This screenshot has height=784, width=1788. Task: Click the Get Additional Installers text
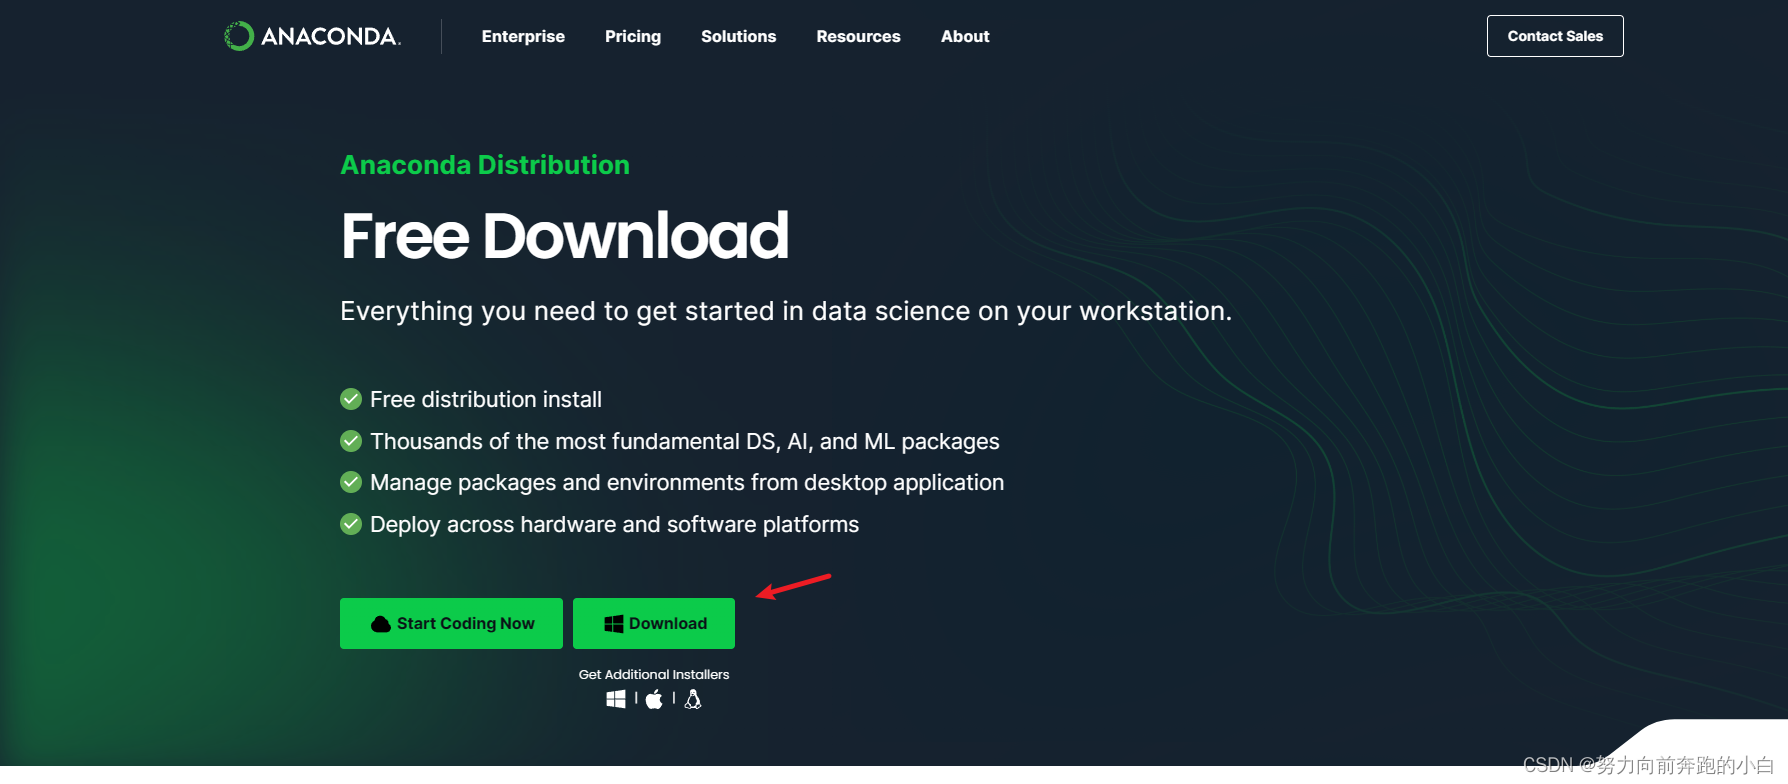pyautogui.click(x=654, y=675)
